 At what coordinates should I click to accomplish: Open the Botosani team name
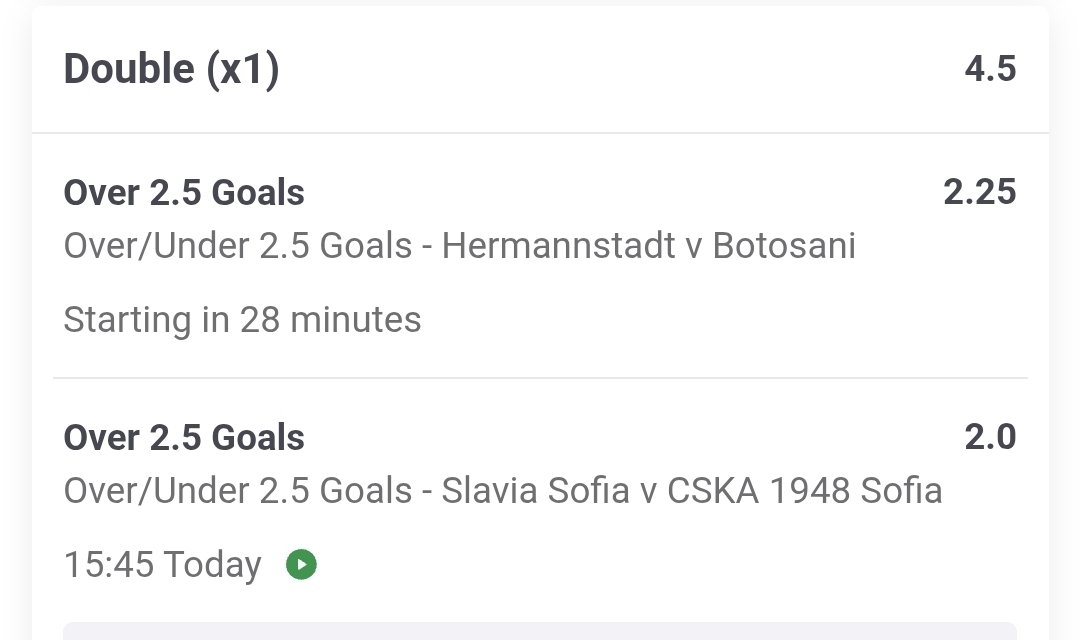coord(784,246)
